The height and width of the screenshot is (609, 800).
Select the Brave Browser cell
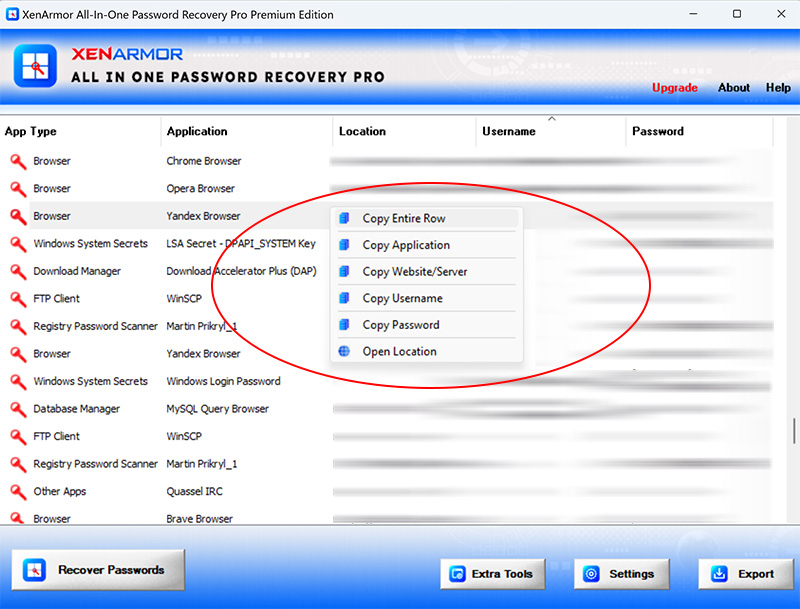(199, 519)
